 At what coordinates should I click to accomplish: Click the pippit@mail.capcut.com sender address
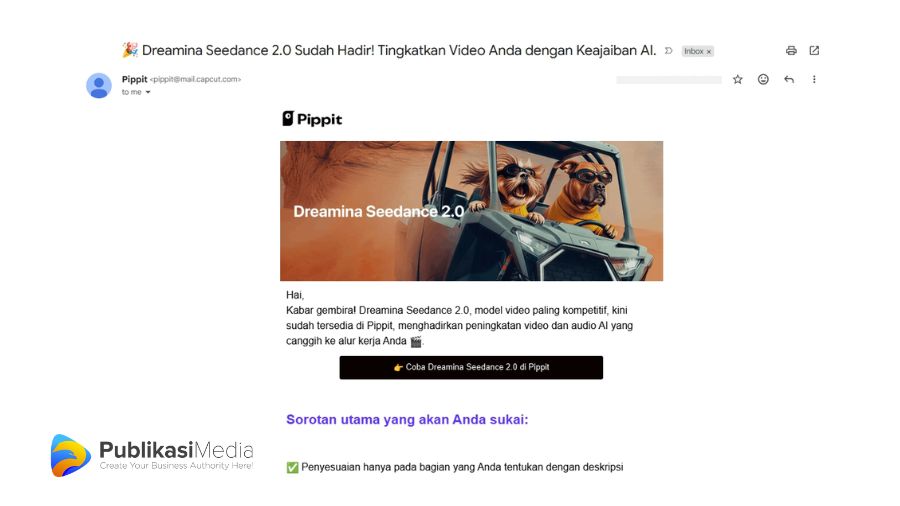[196, 79]
